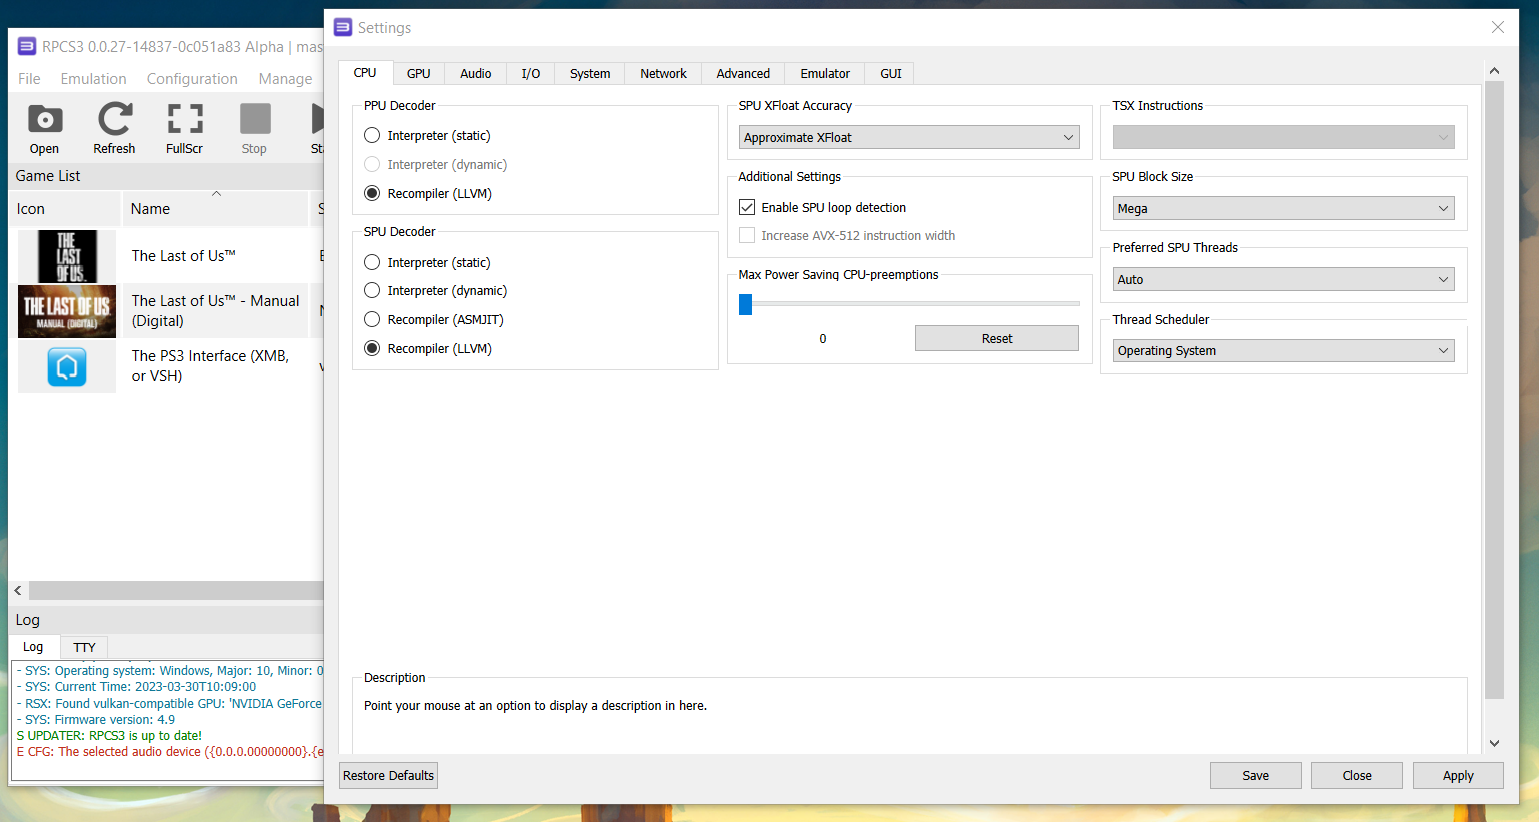Switch to the CPU settings tab
1539x822 pixels.
(x=365, y=73)
